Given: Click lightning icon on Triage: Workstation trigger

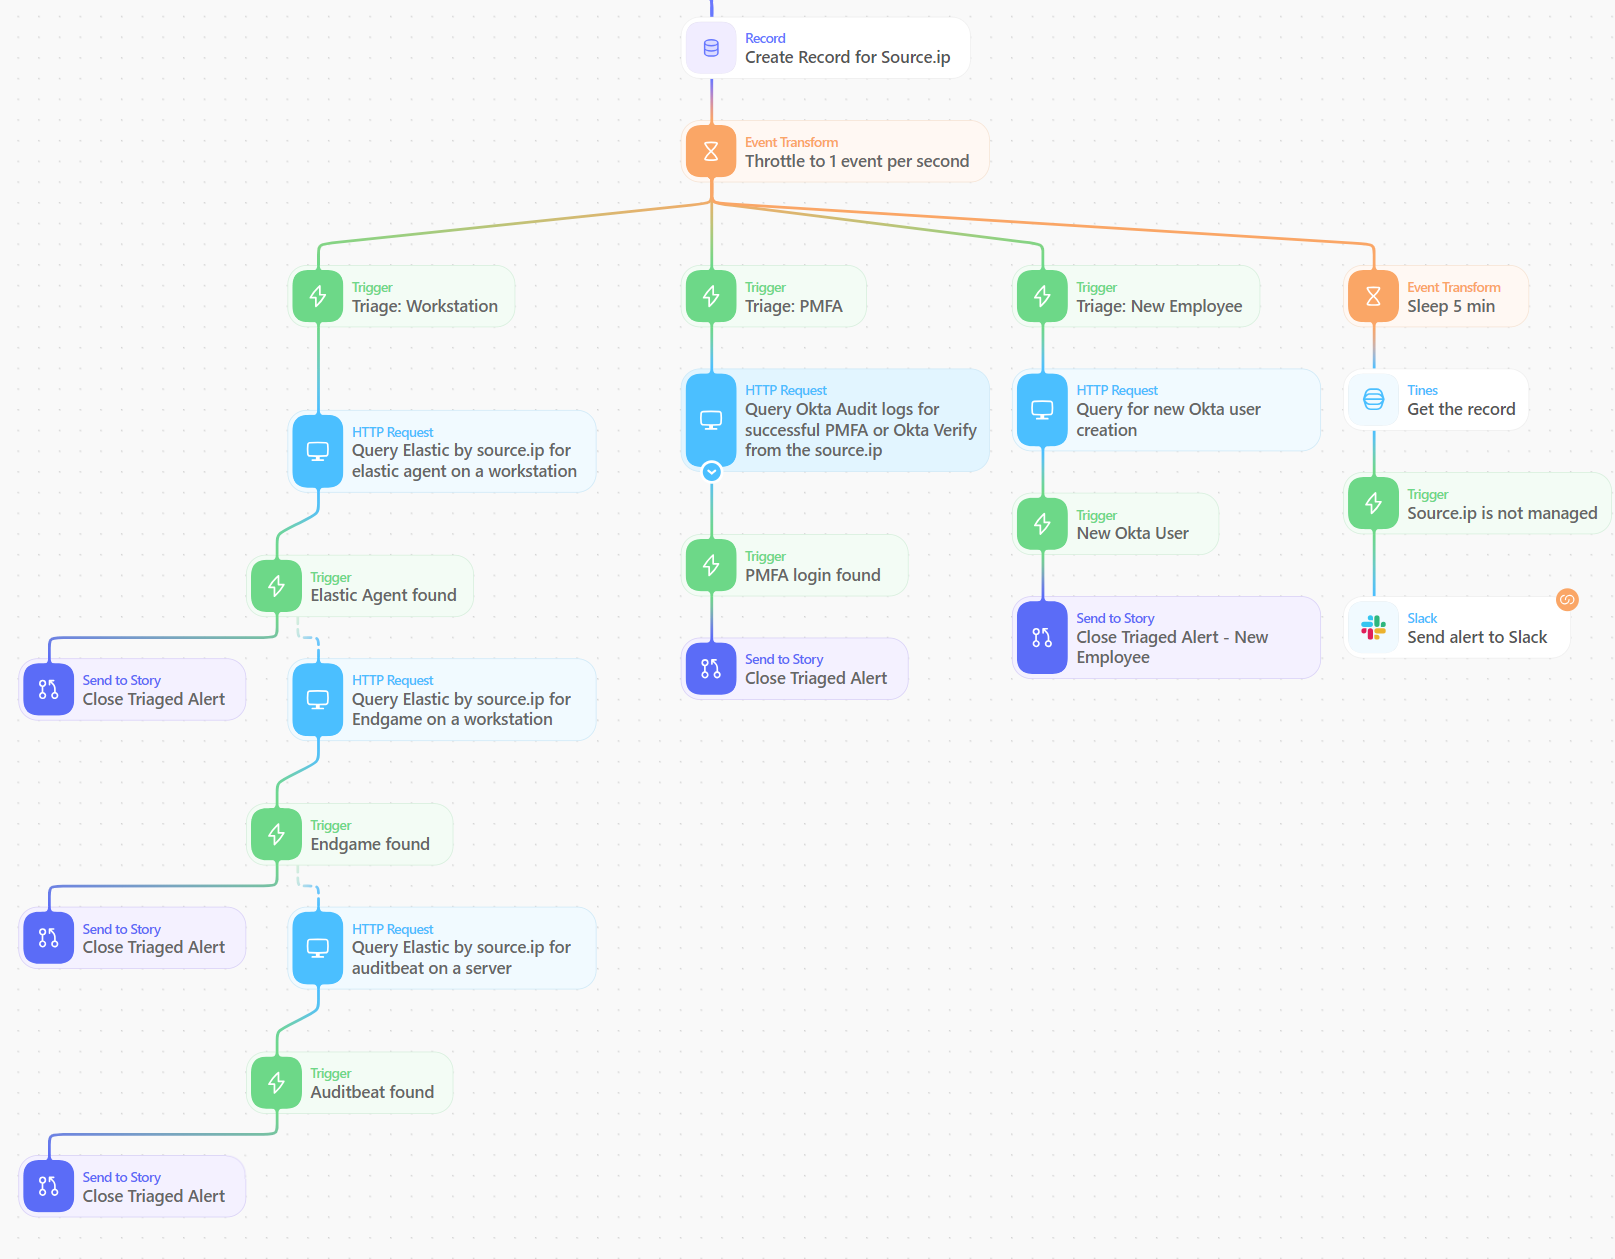Looking at the screenshot, I should [318, 296].
